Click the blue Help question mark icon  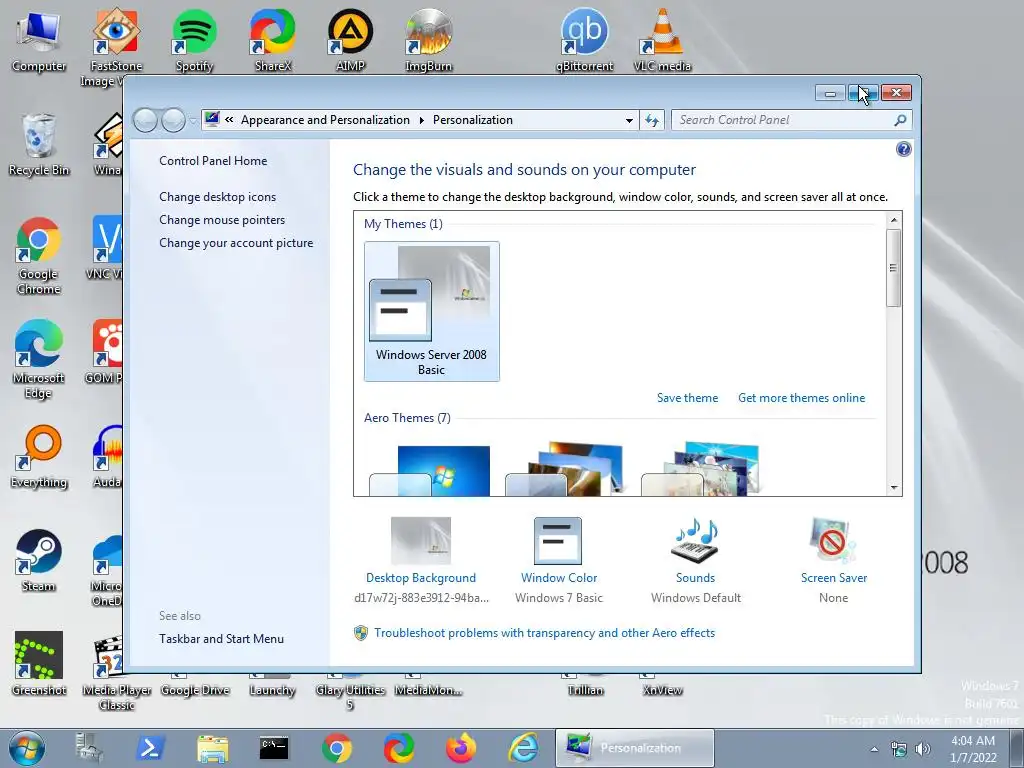[903, 150]
